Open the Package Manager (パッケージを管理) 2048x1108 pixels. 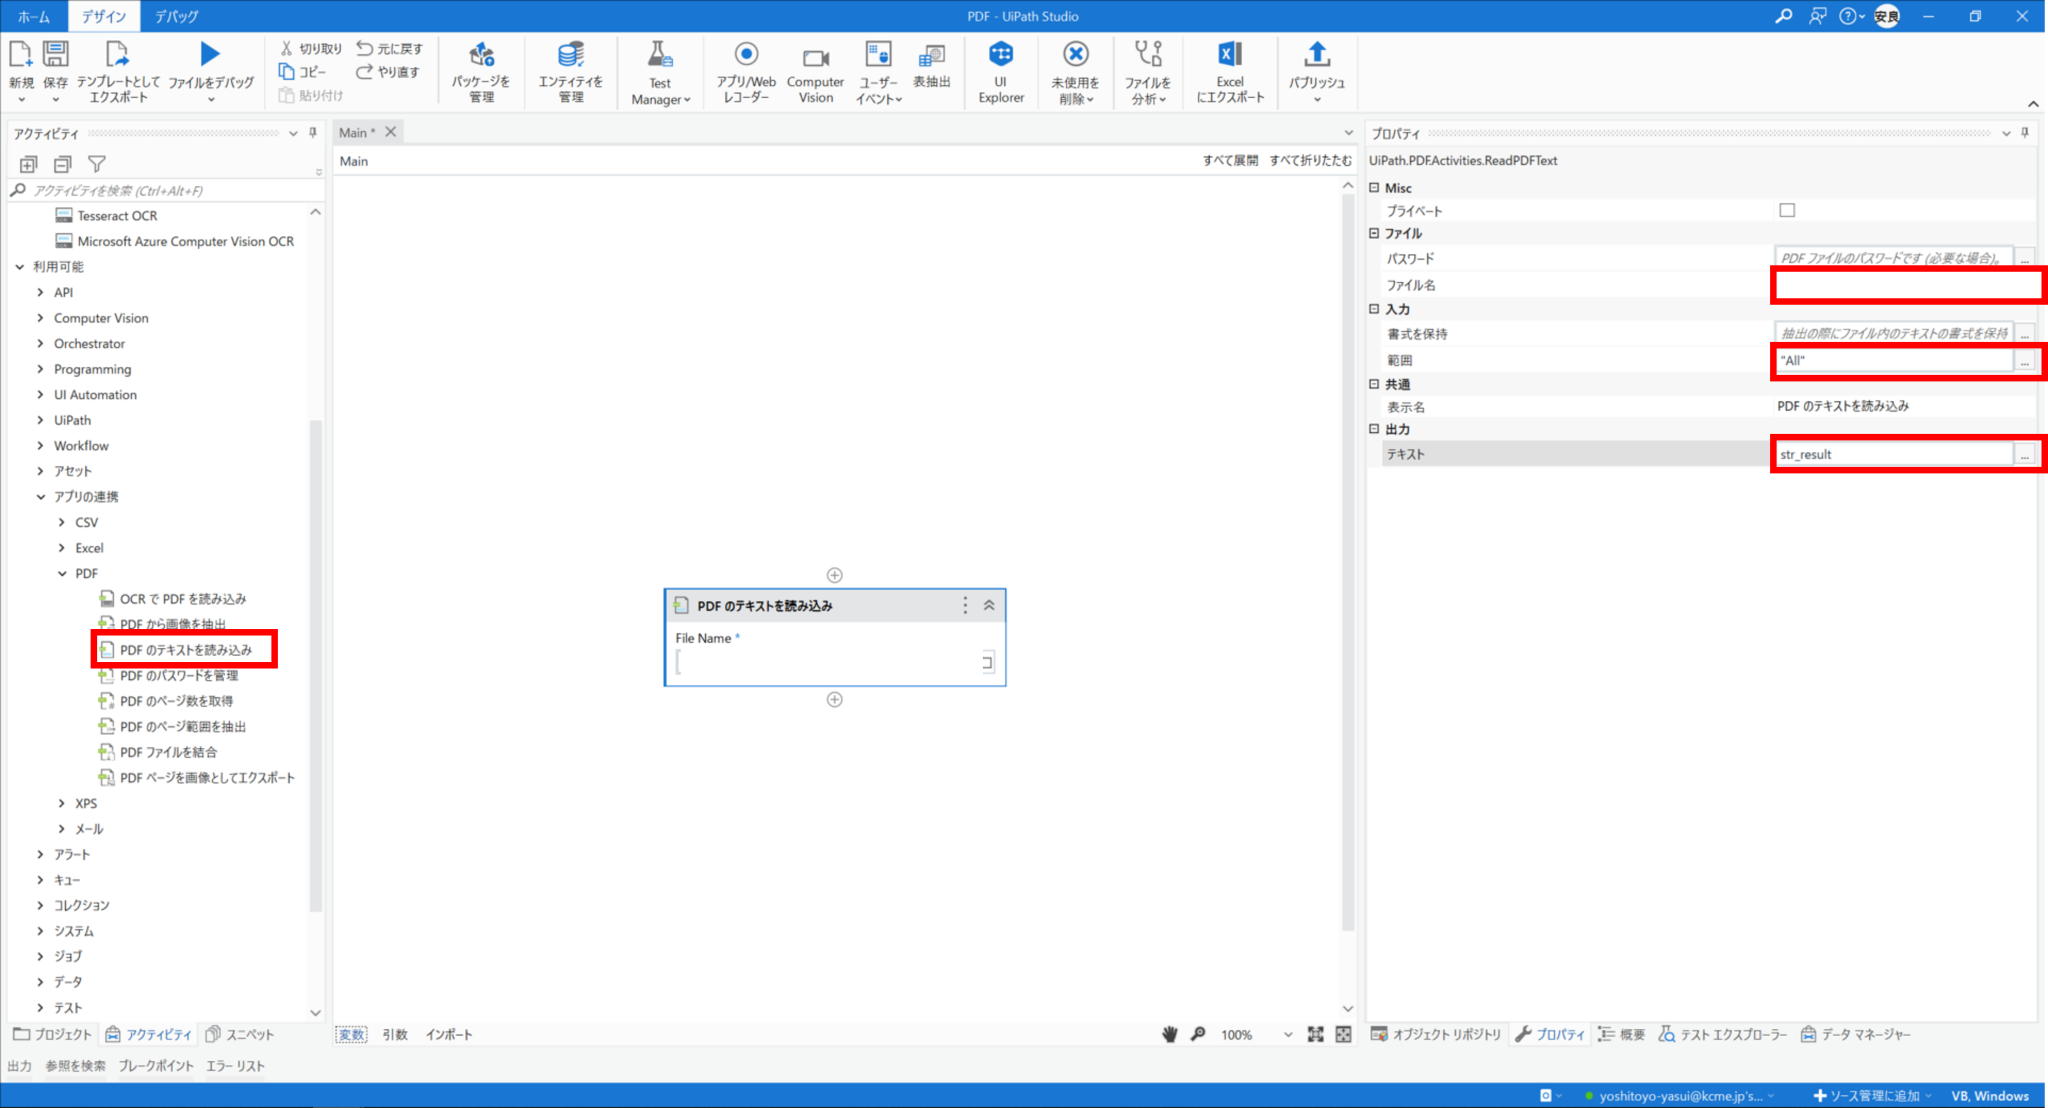481,70
